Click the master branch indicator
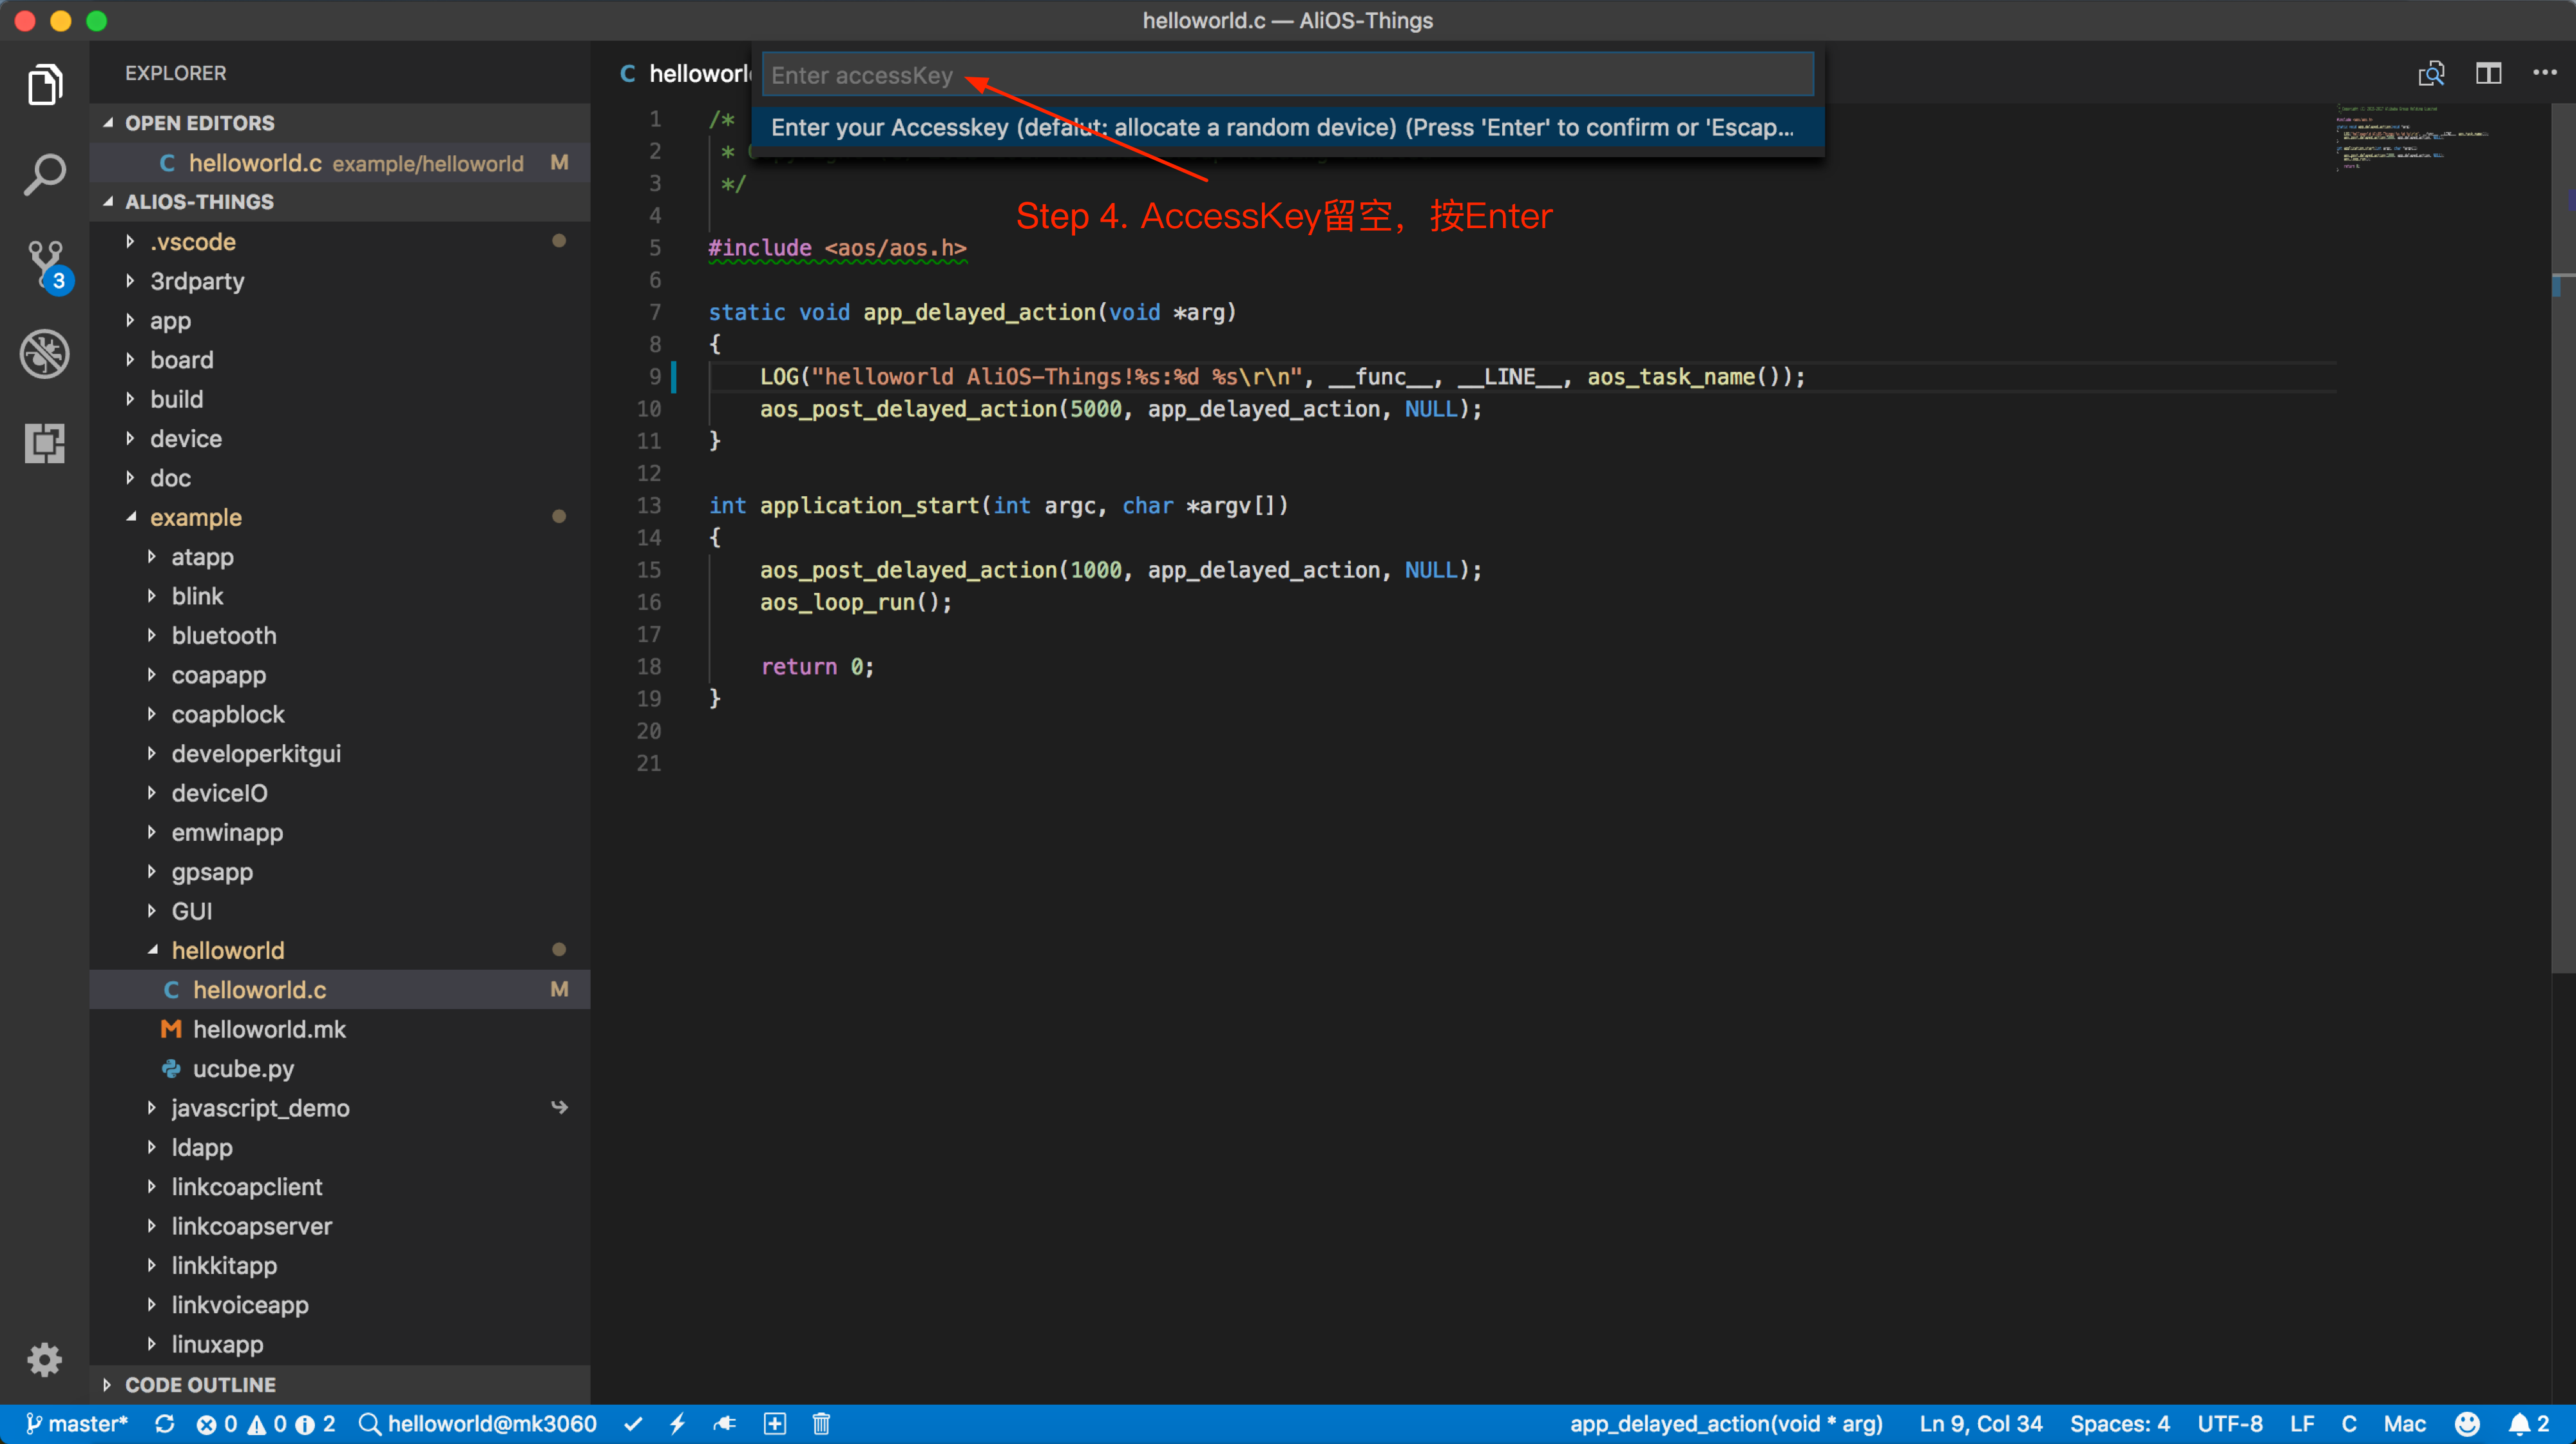This screenshot has height=1444, width=2576. 78,1424
